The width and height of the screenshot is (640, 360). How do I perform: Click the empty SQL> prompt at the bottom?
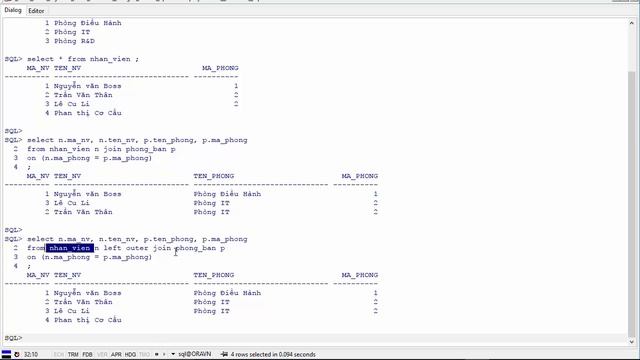tap(13, 338)
